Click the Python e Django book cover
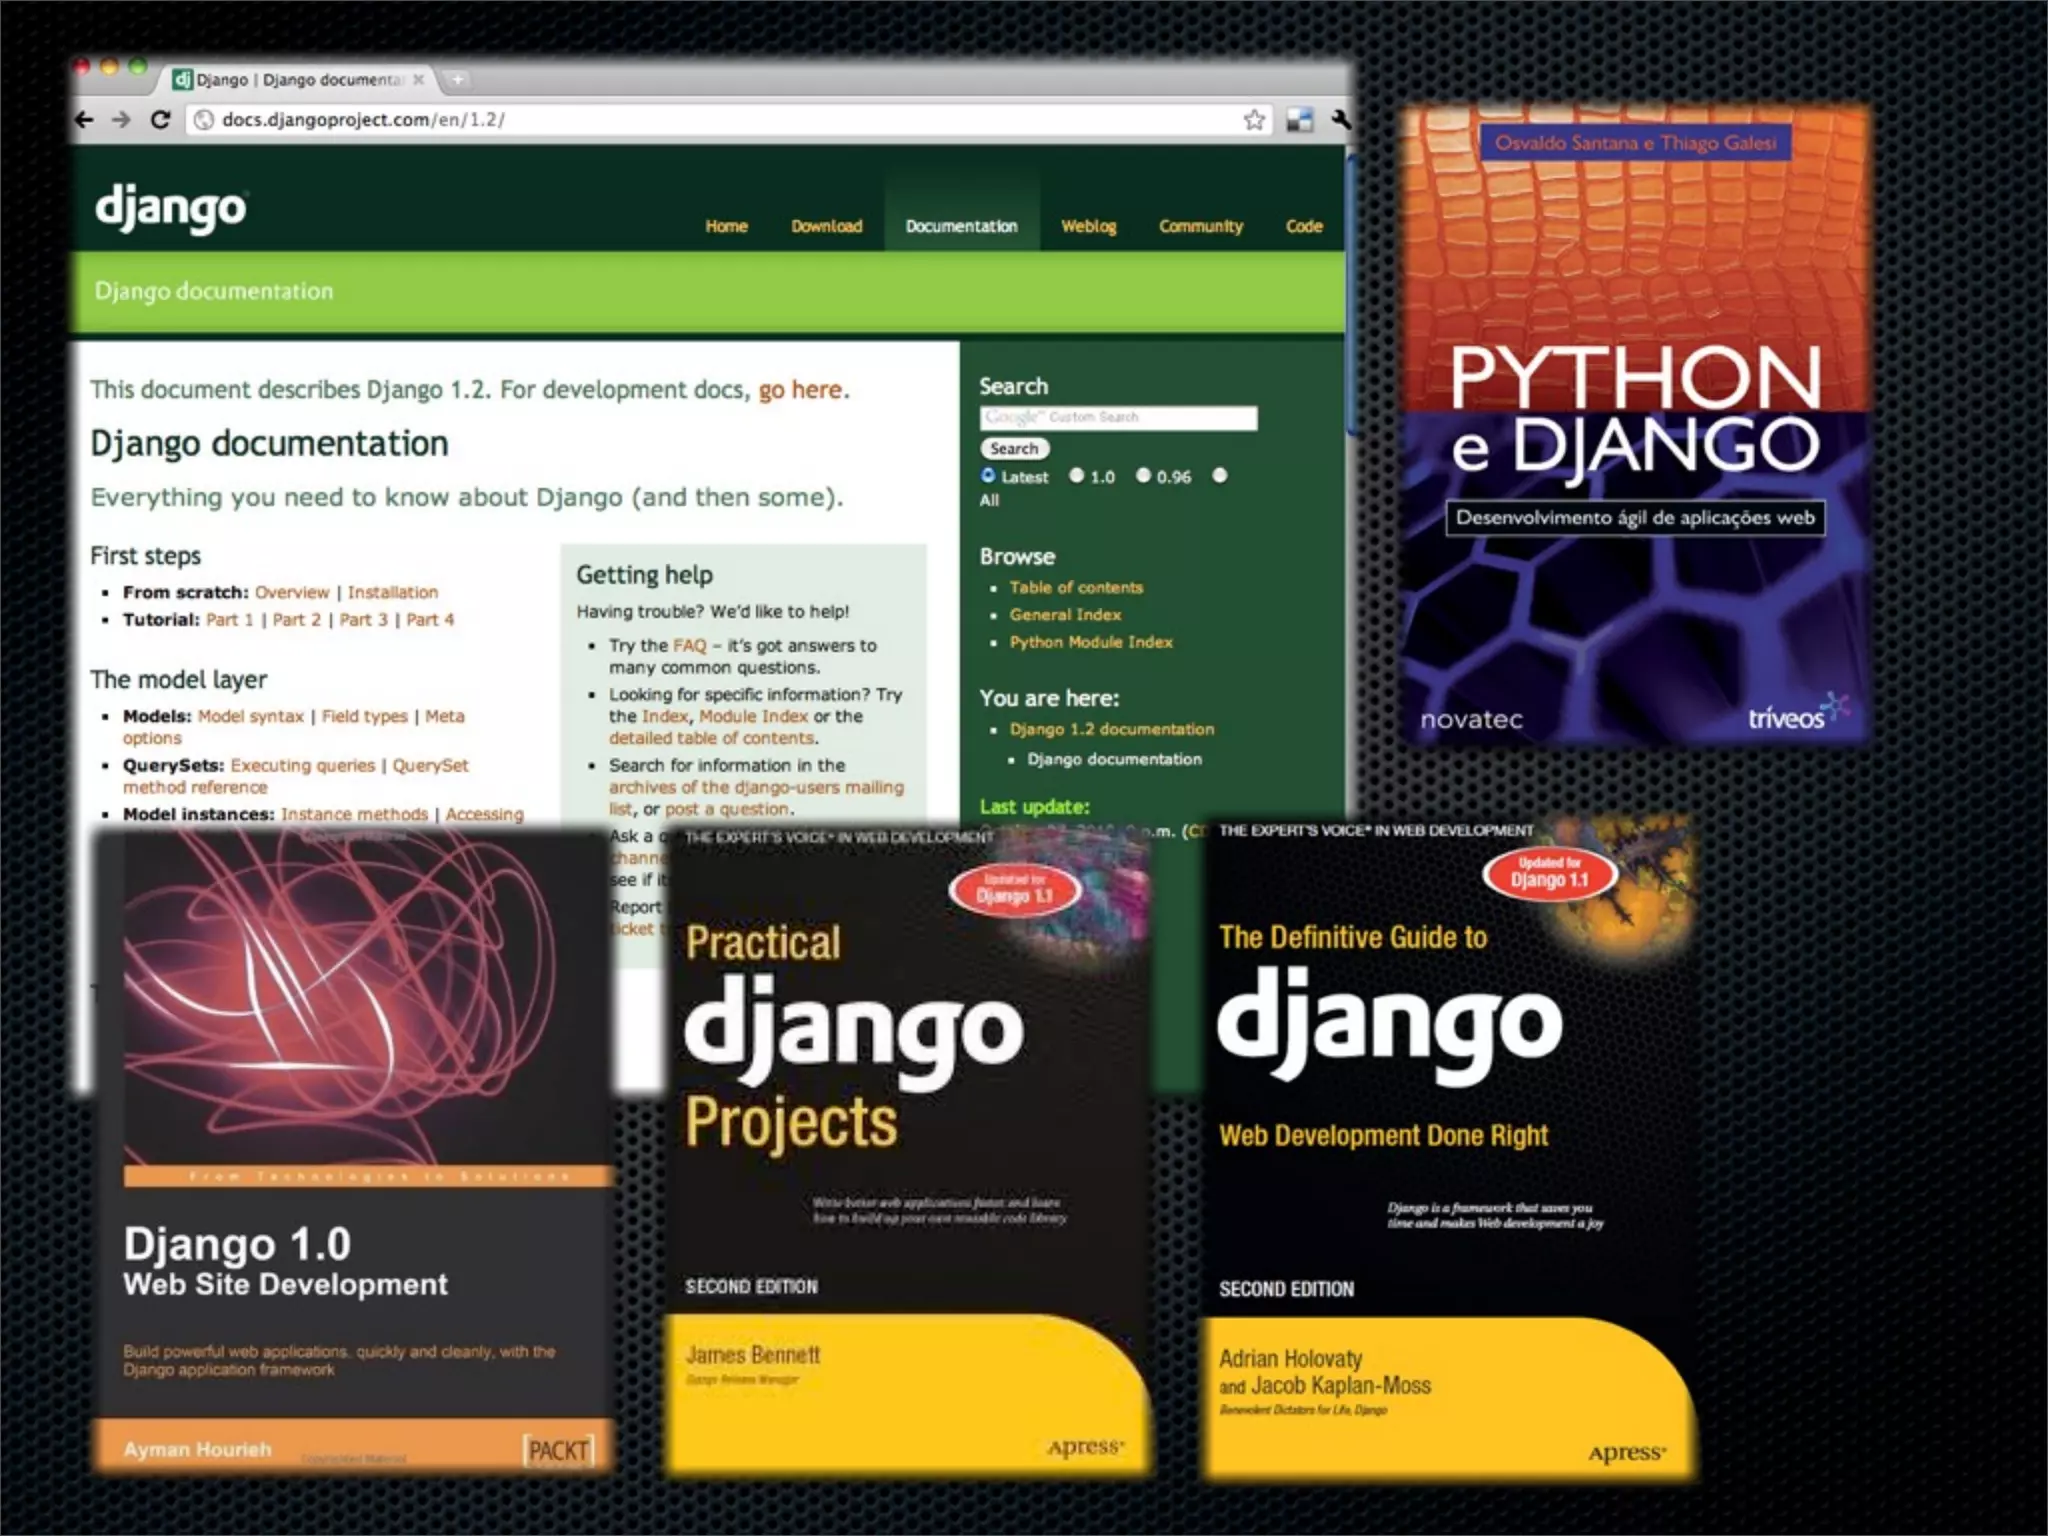Screen dimensions: 2048x1536 [x=1634, y=426]
